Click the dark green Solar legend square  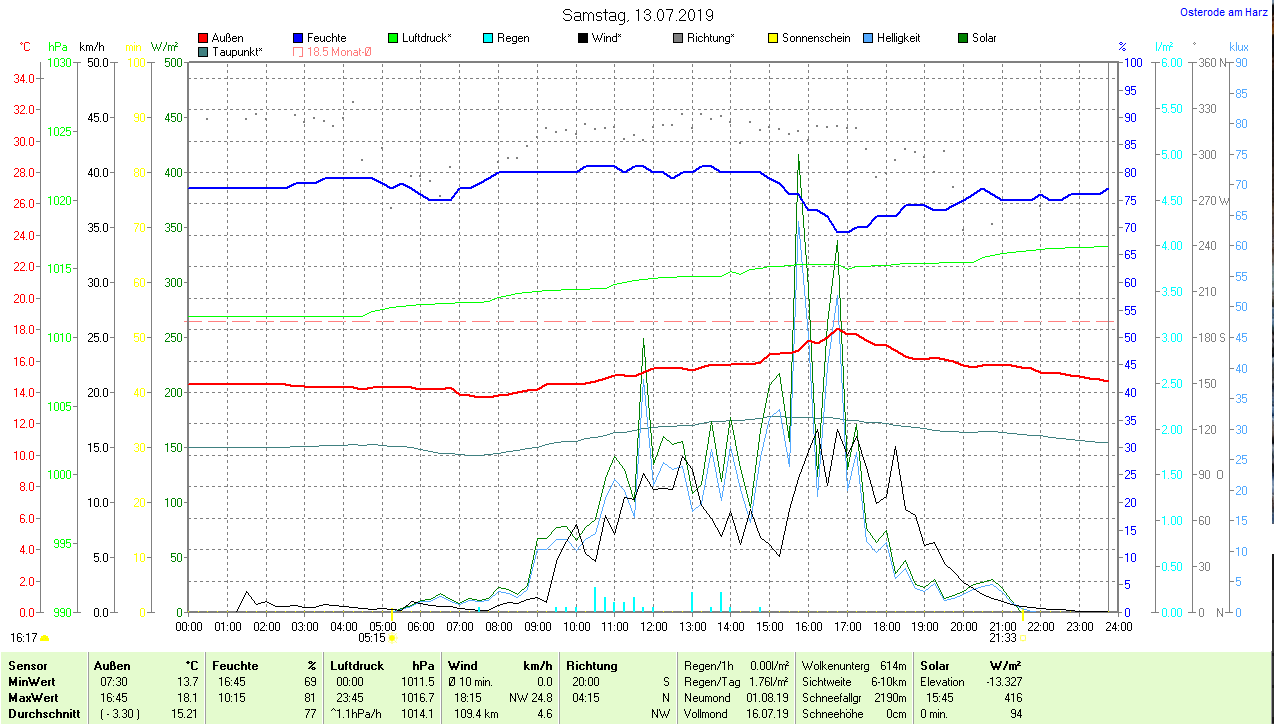click(963, 38)
